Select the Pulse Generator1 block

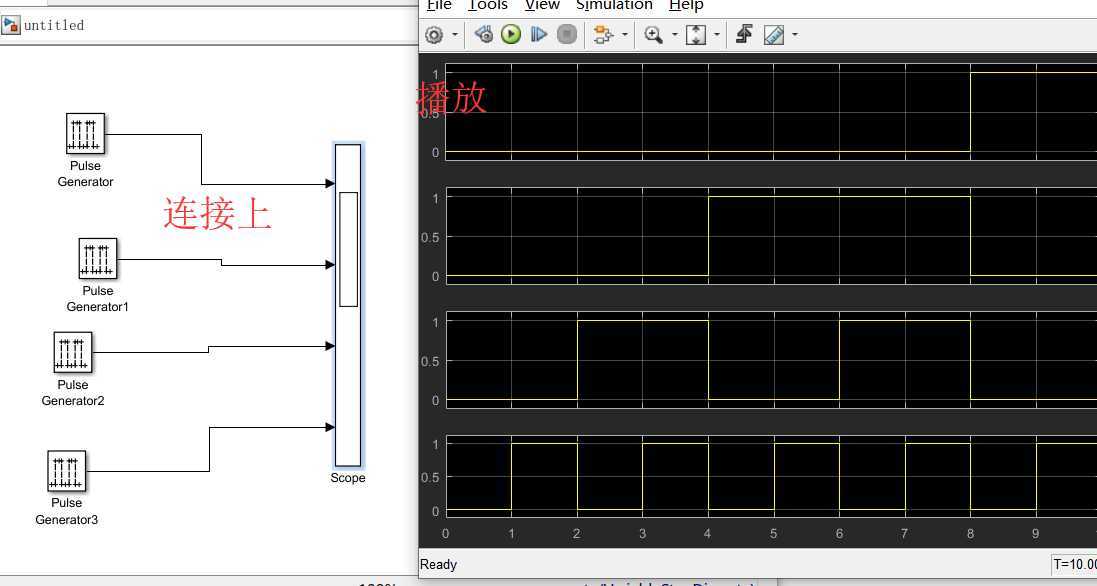coord(98,259)
